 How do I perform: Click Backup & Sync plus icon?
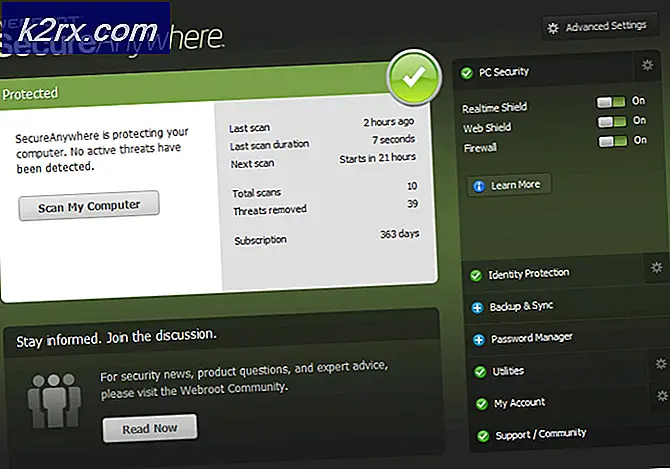pos(477,307)
